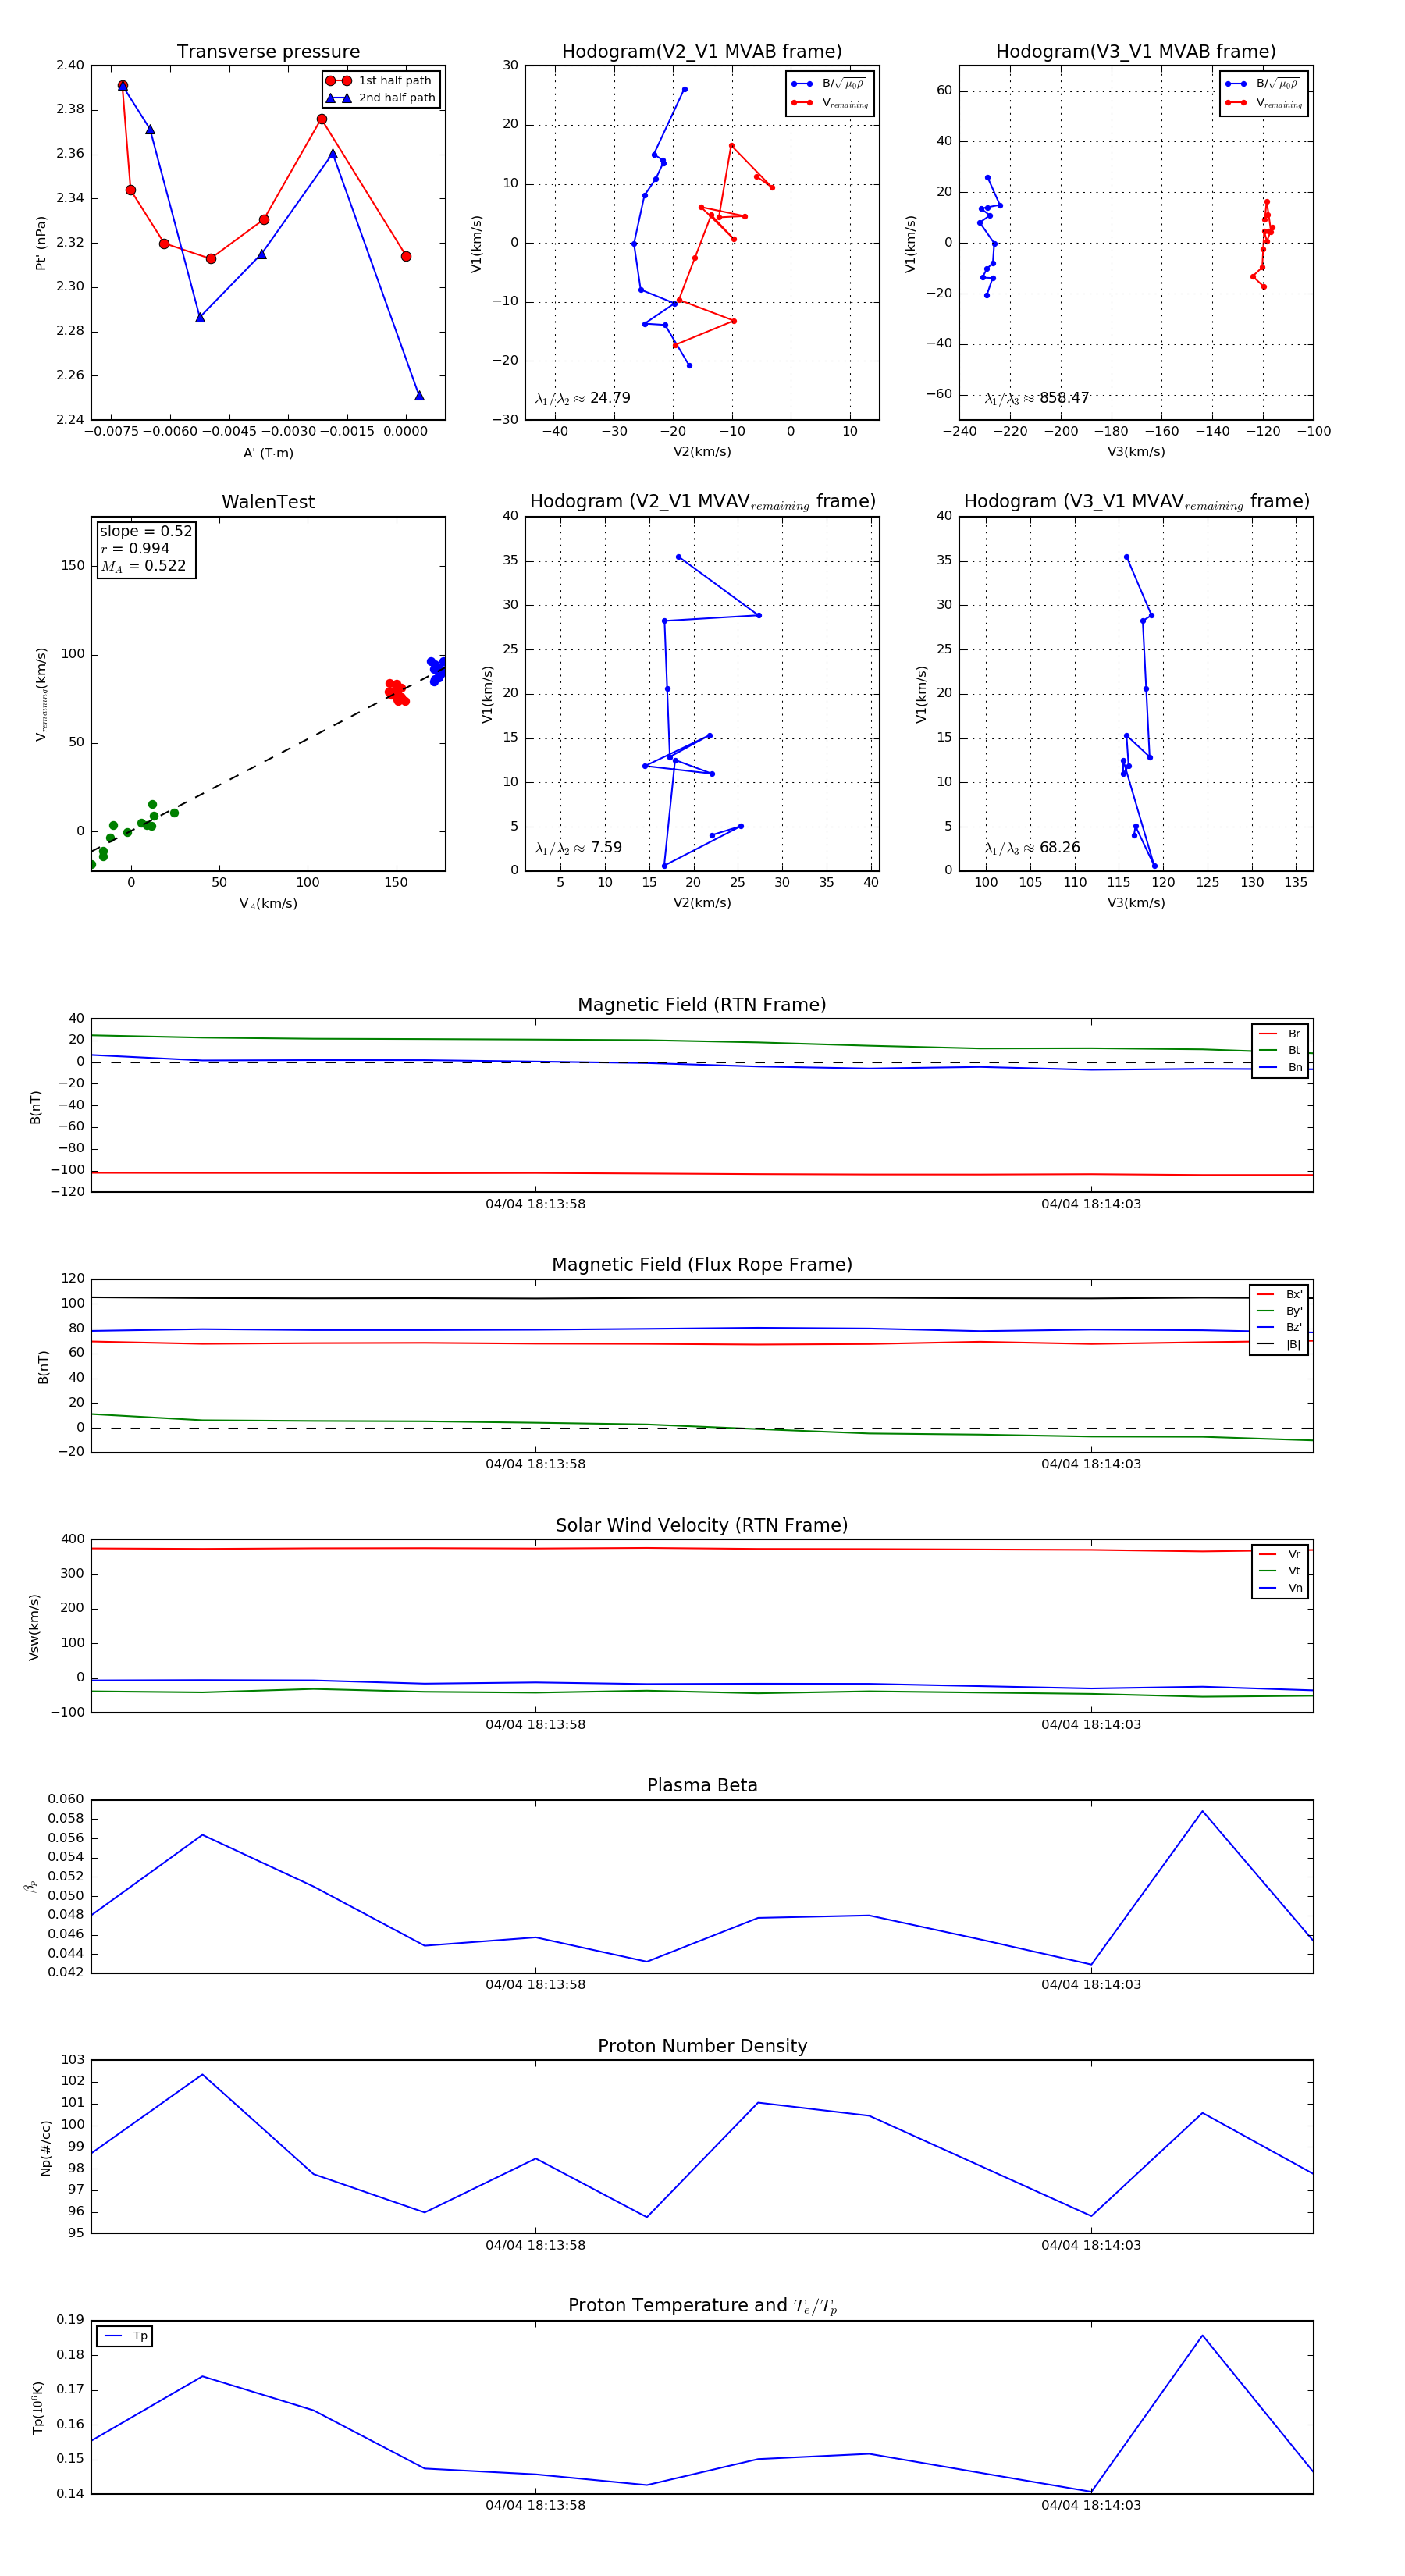Click the βp y-axis label of Plasma Beta
This screenshot has height=2576, width=1405.
click(30, 1886)
